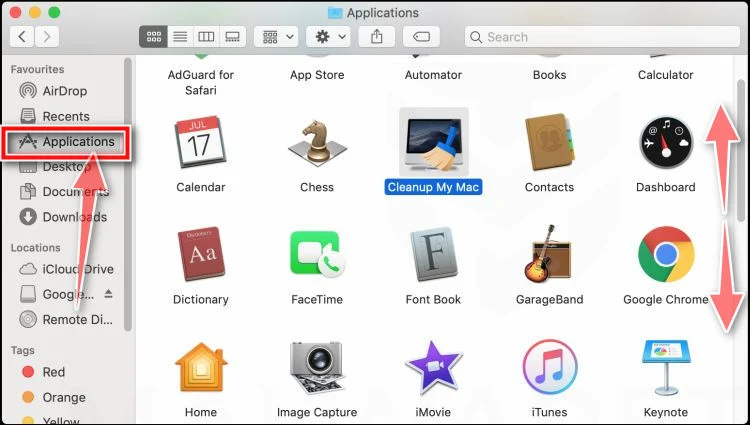Click the Search field

coord(602,37)
